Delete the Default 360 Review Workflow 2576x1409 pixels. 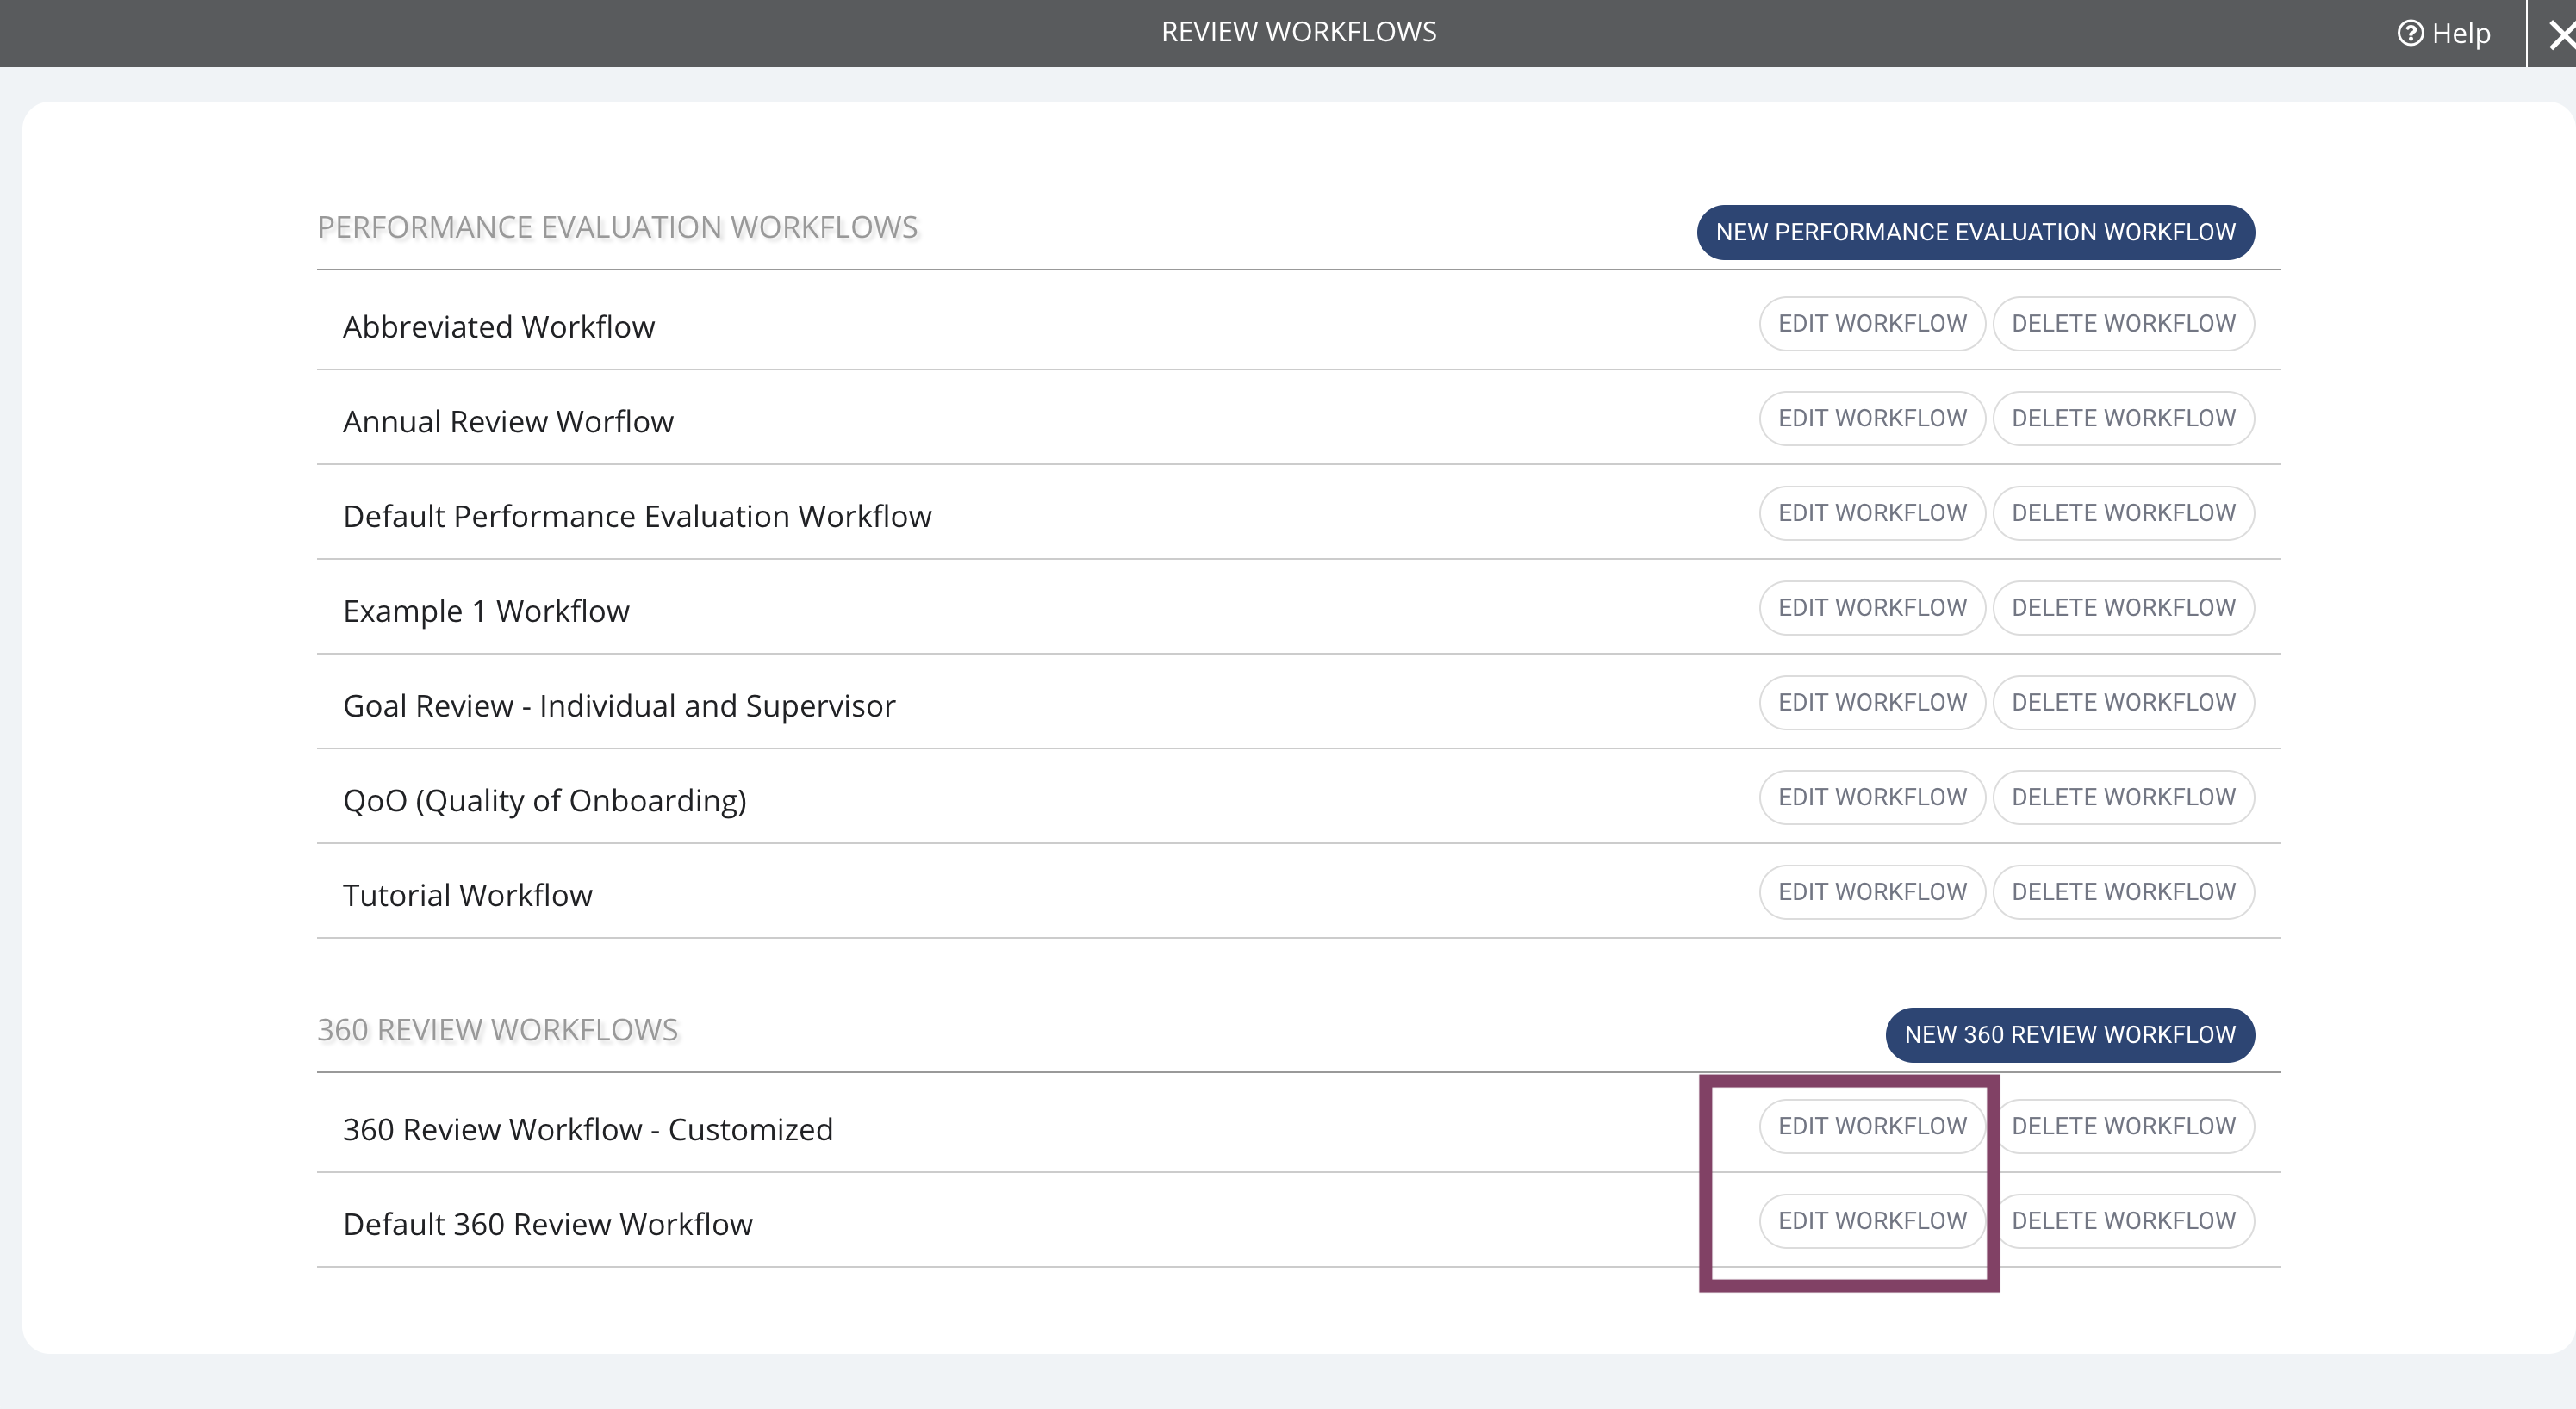point(2123,1221)
